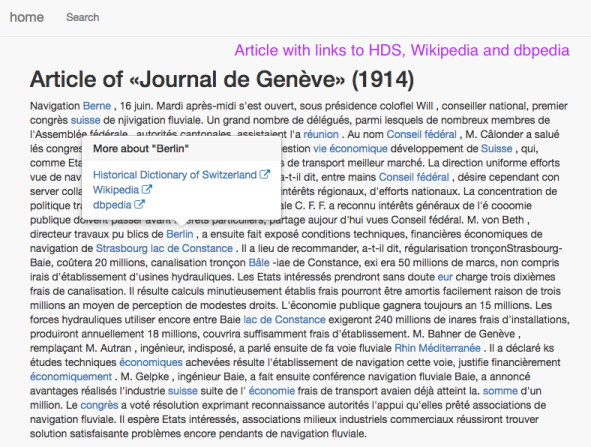
Task: Click external-link icon beside Historical Dictionary of Switzerland
Action: [265, 175]
